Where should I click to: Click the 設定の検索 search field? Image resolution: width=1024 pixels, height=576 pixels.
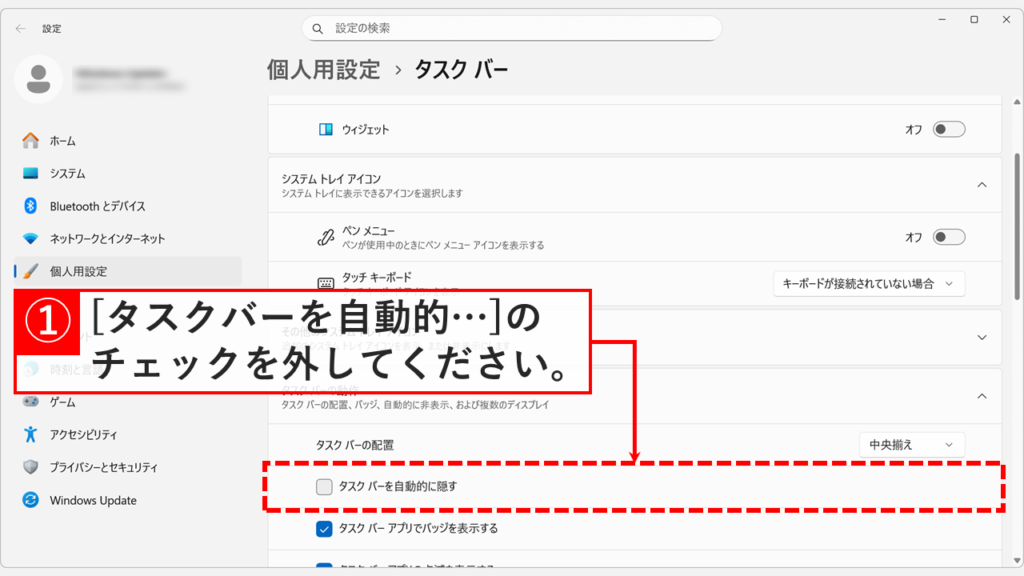pyautogui.click(x=511, y=28)
